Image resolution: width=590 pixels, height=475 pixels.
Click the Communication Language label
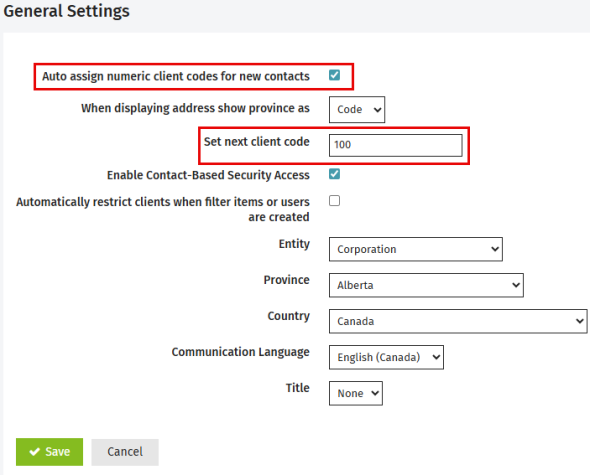(x=240, y=352)
